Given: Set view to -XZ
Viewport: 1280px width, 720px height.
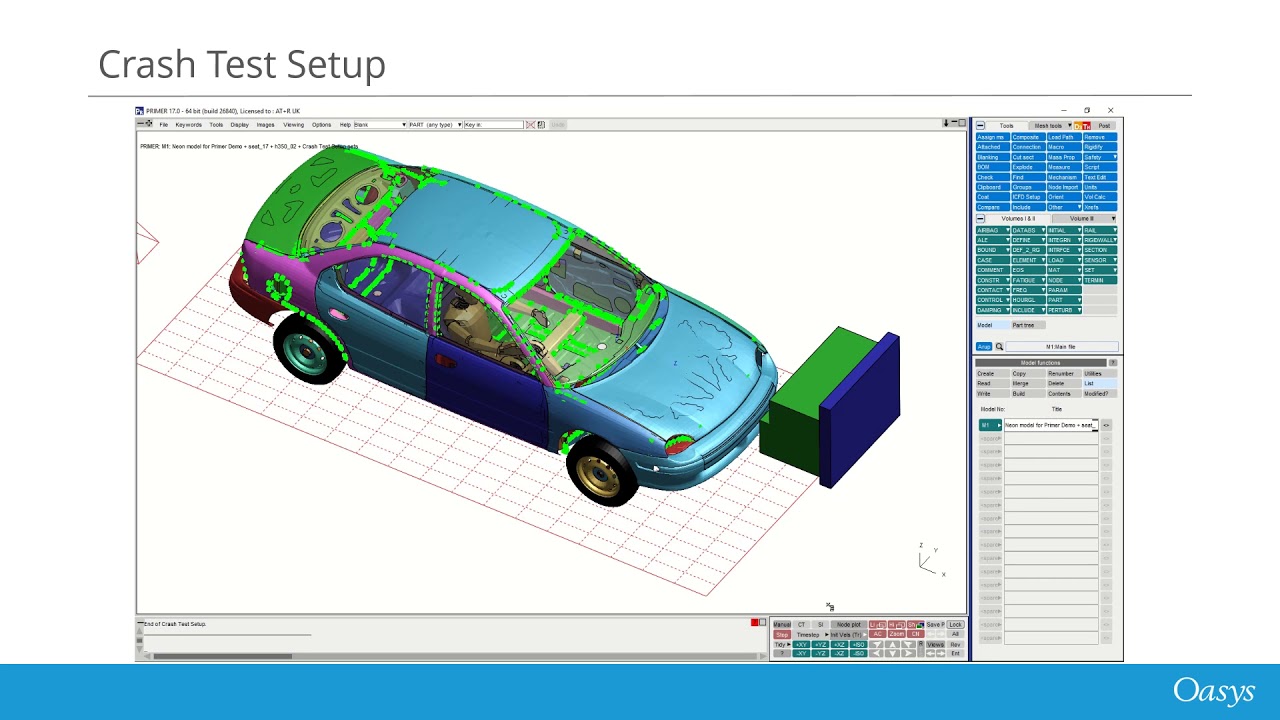Looking at the screenshot, I should (839, 654).
